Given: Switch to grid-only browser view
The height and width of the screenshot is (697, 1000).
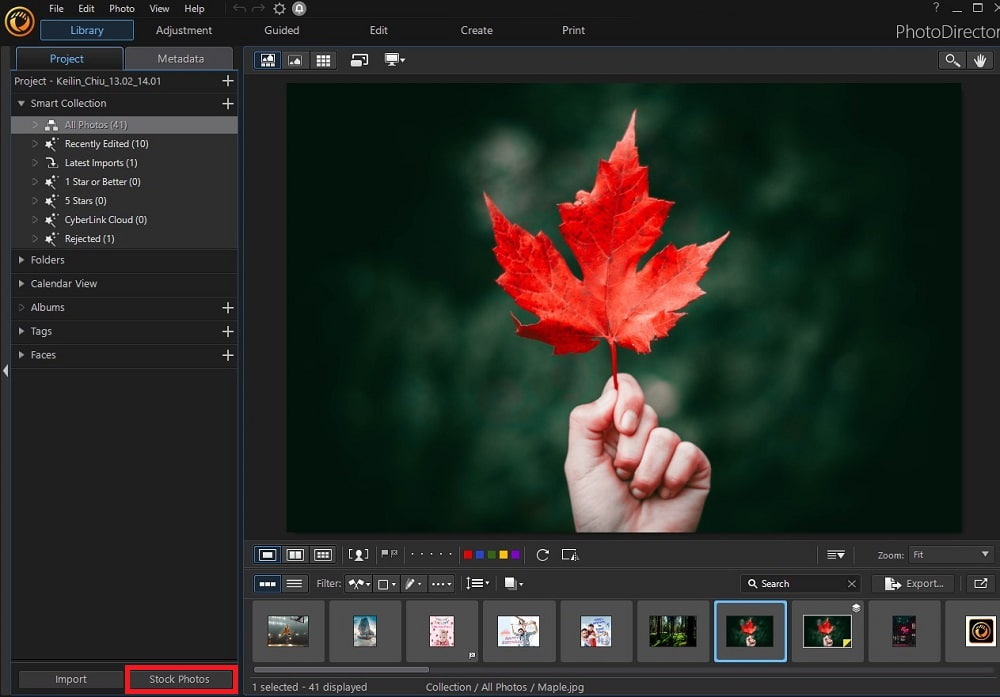Looking at the screenshot, I should coord(322,60).
